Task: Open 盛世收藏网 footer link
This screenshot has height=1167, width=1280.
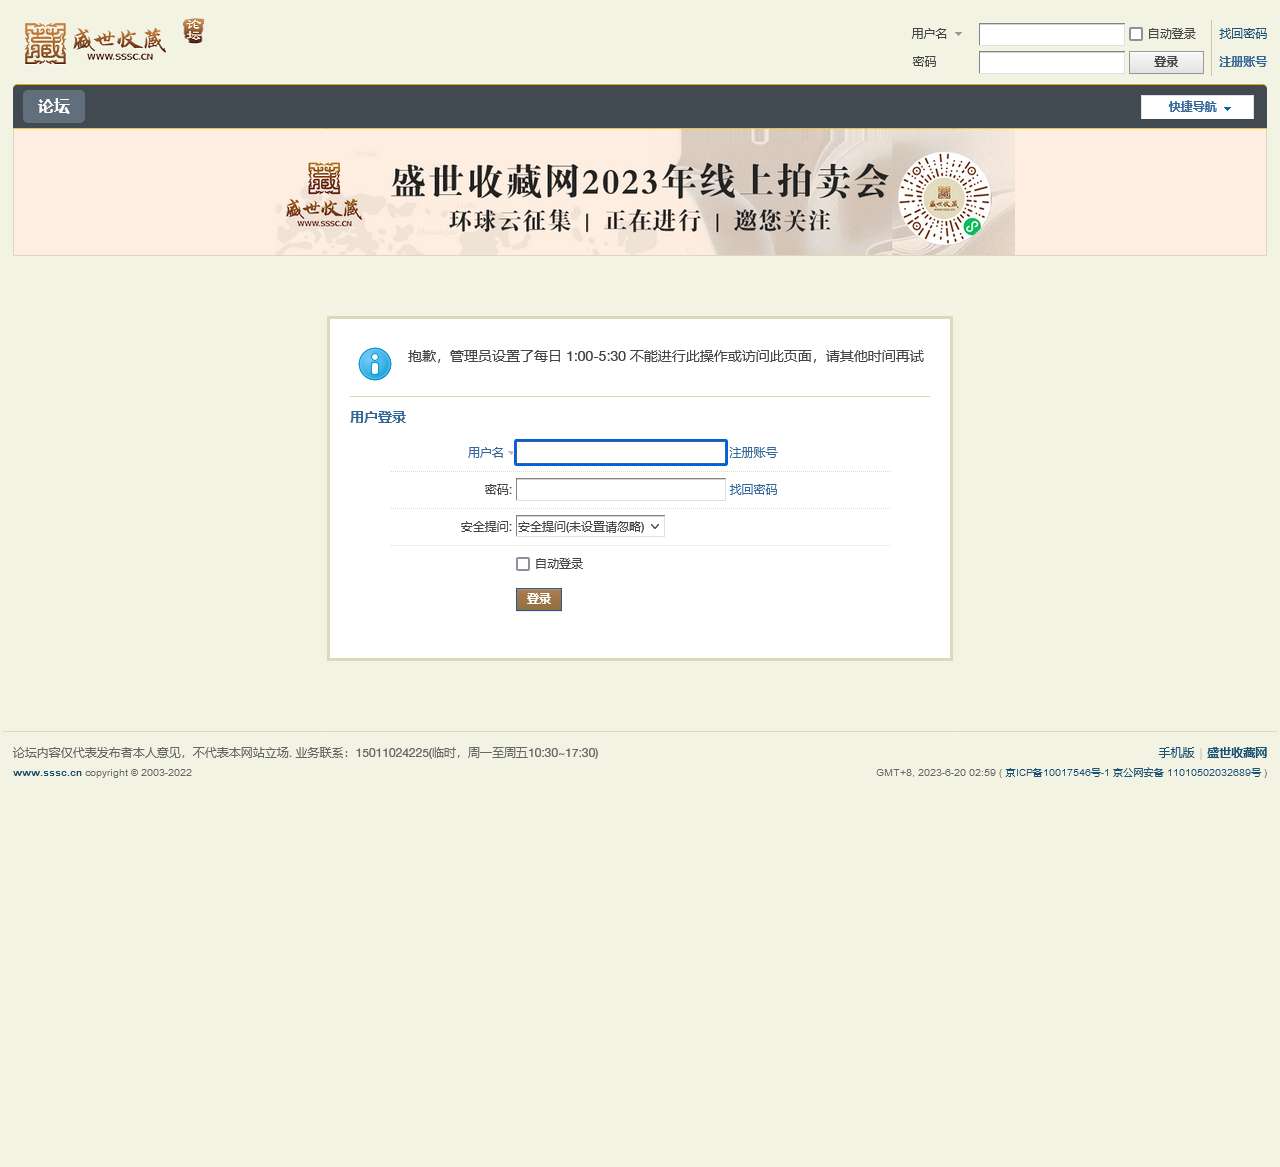Action: tap(1237, 753)
